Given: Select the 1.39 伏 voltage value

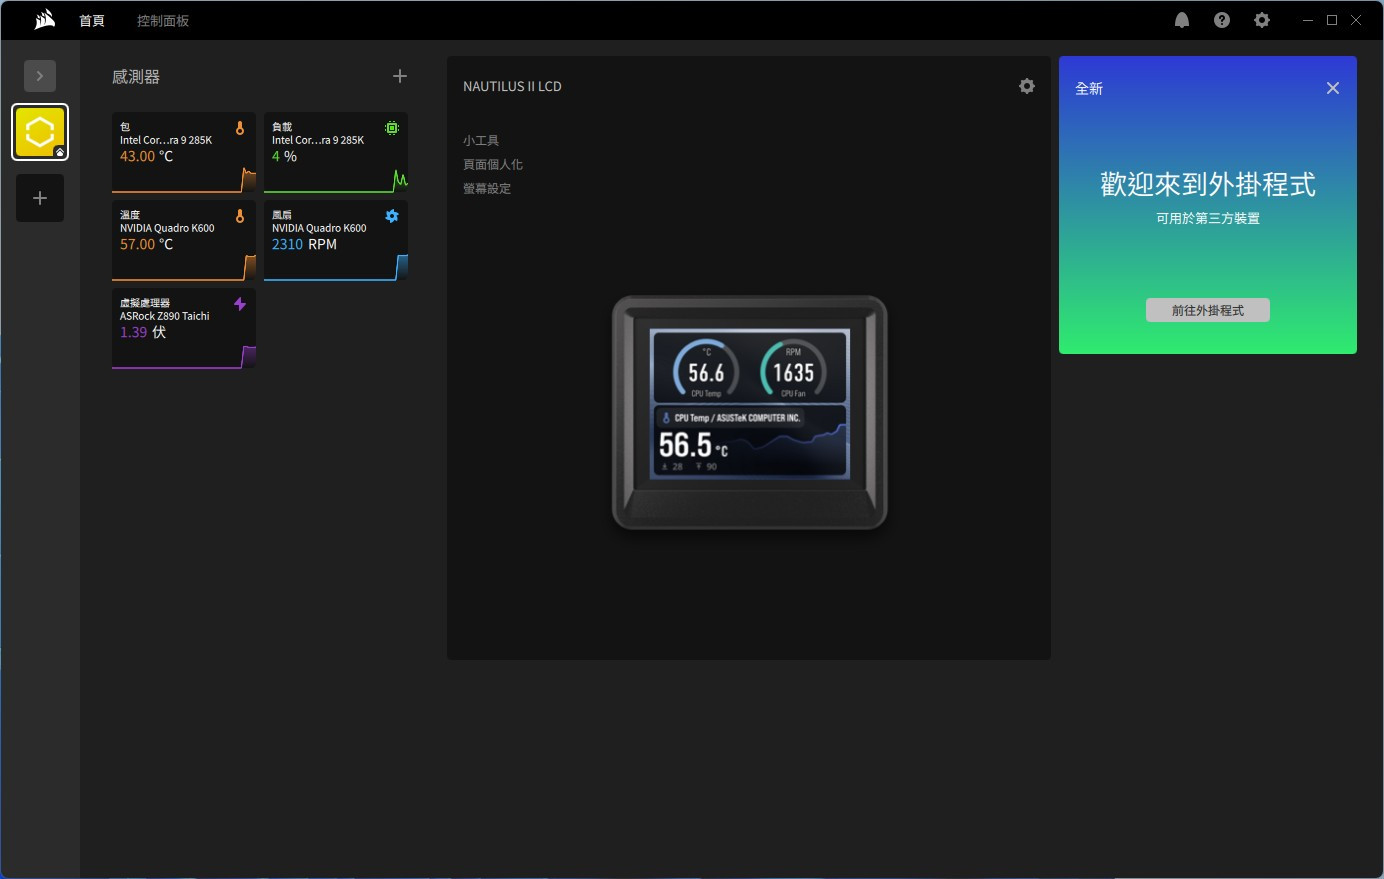Looking at the screenshot, I should point(143,333).
